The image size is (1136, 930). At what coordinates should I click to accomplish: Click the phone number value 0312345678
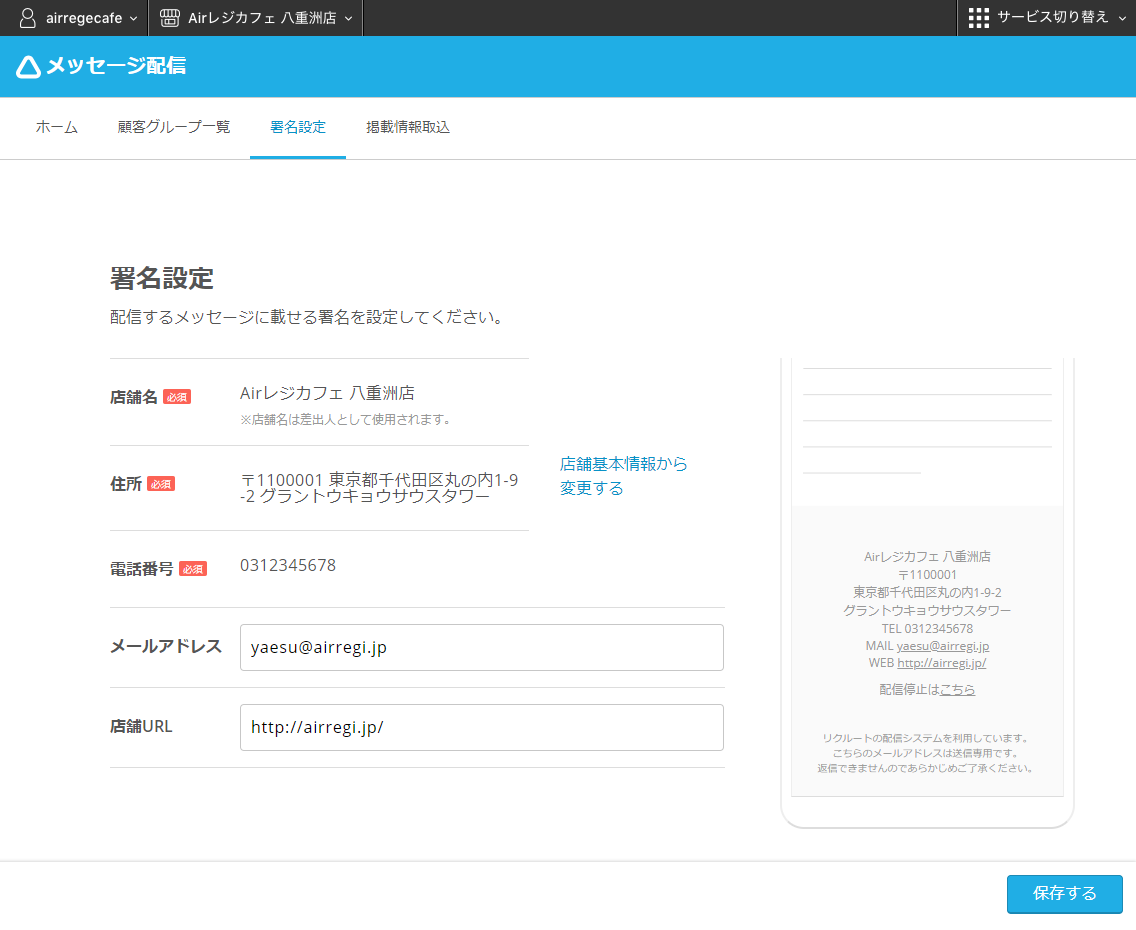[288, 566]
